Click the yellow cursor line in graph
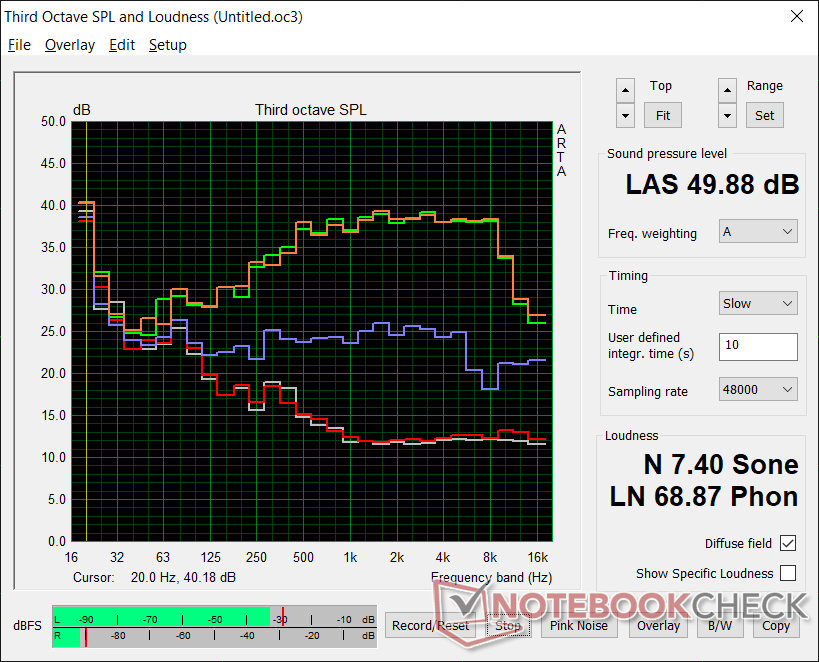The height and width of the screenshot is (662, 819). pyautogui.click(x=86, y=331)
